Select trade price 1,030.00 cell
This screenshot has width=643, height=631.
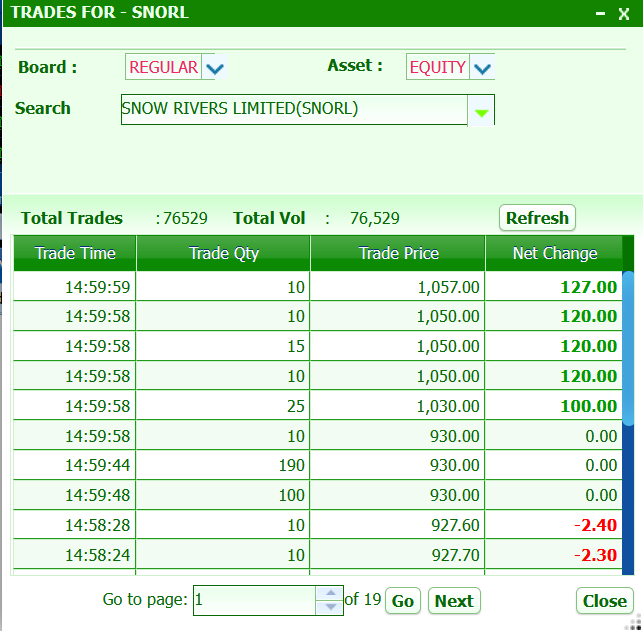pos(397,406)
